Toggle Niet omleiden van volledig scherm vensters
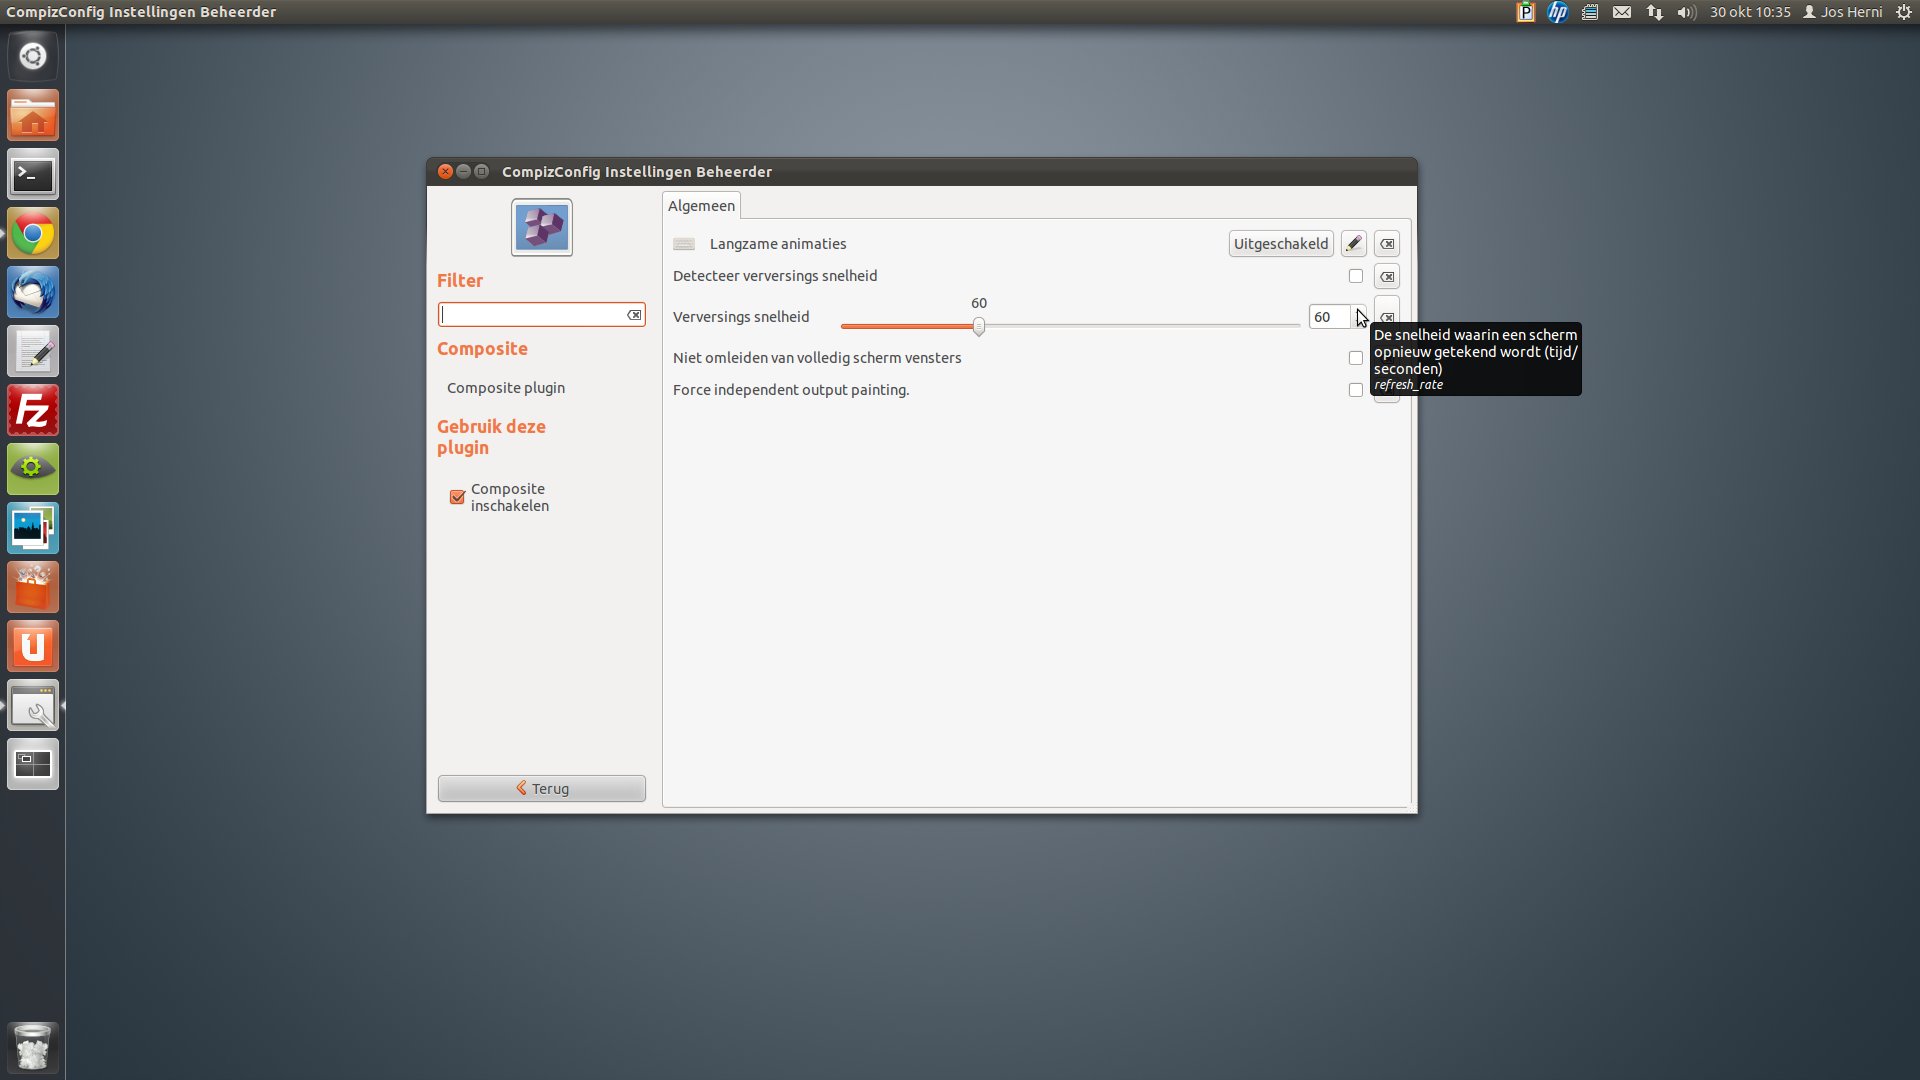Viewport: 1920px width, 1080px height. coord(1356,358)
